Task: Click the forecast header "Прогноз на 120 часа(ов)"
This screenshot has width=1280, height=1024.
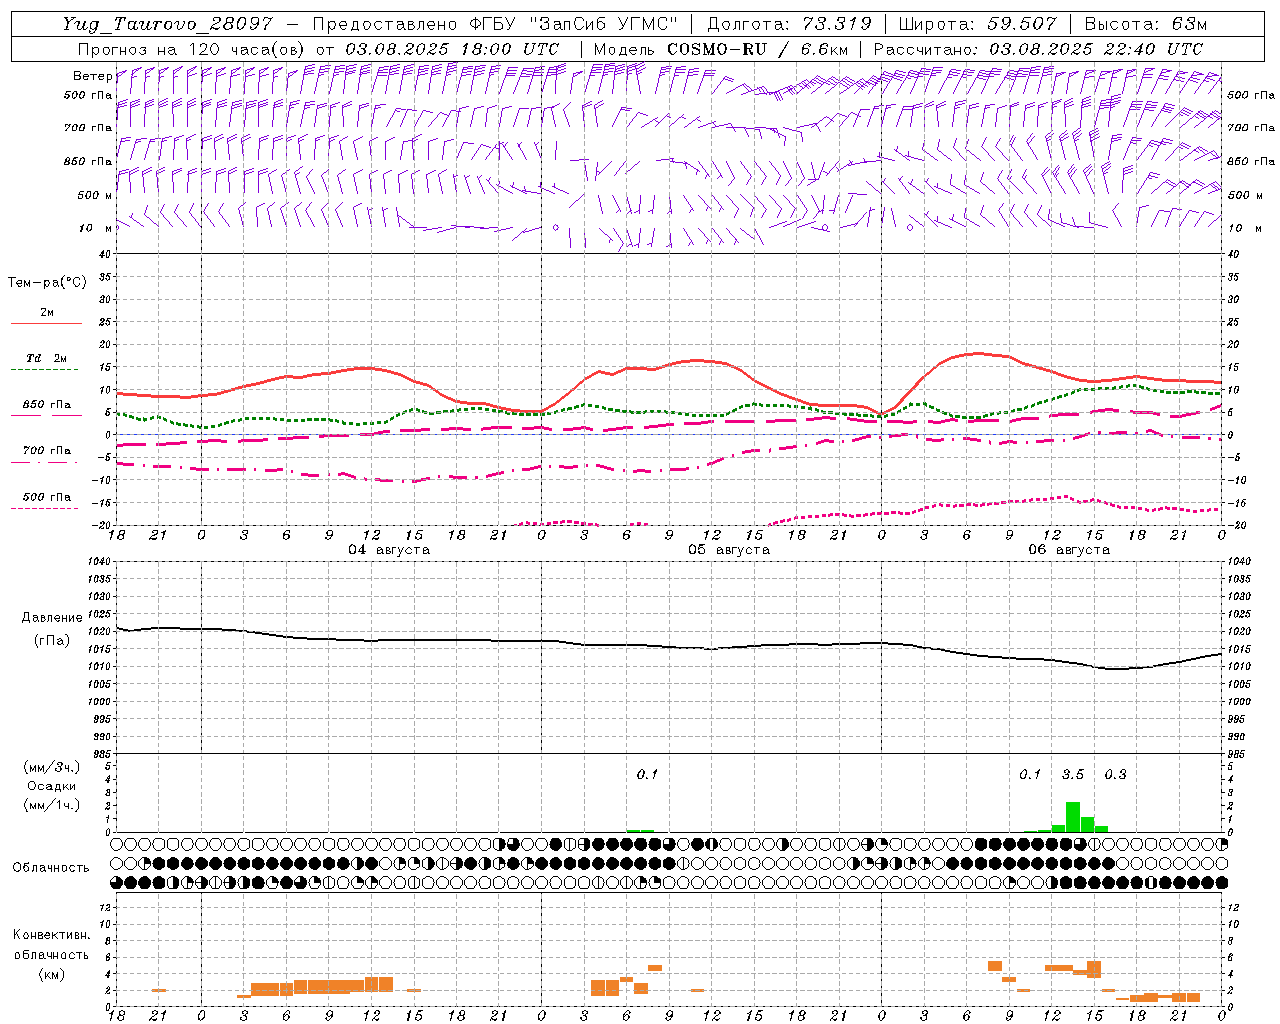Action: [190, 49]
